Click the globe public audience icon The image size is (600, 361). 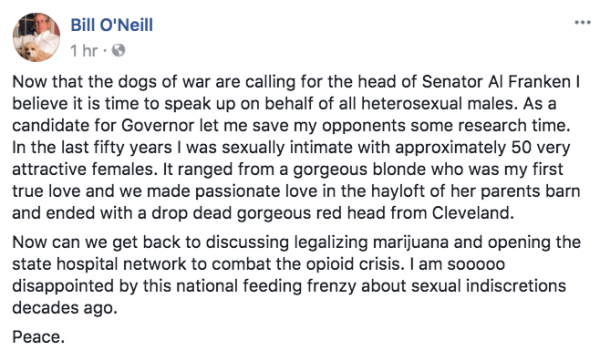[118, 50]
